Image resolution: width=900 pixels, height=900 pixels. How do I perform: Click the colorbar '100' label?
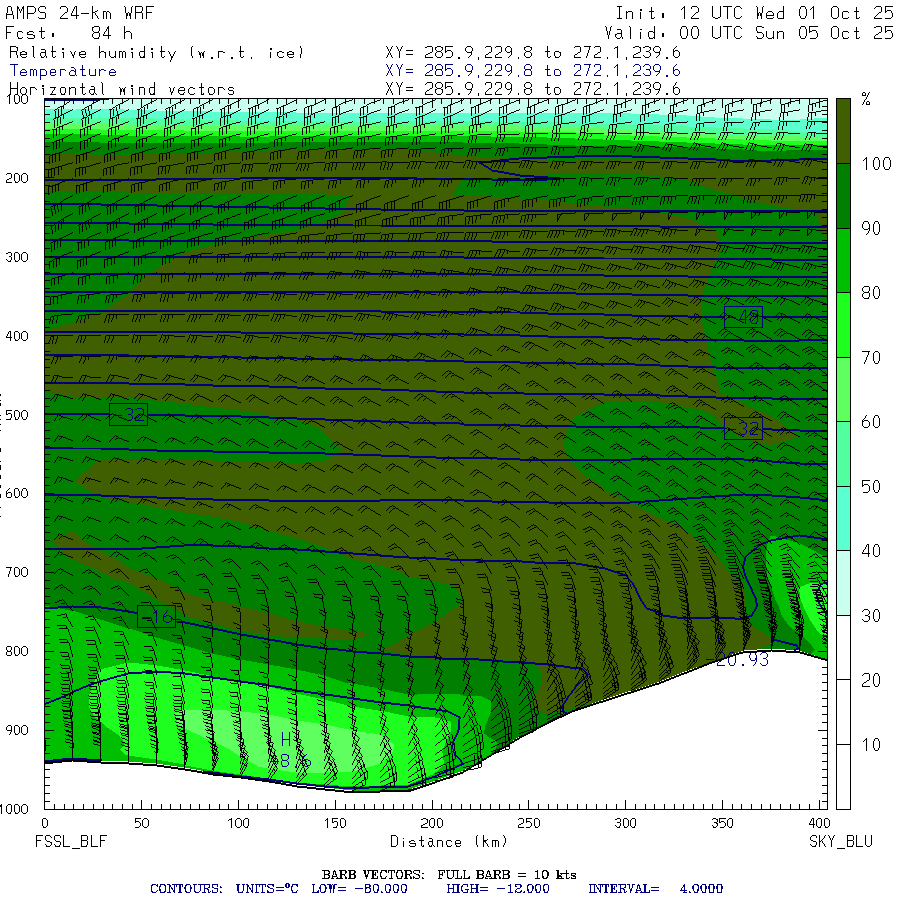pos(876,164)
